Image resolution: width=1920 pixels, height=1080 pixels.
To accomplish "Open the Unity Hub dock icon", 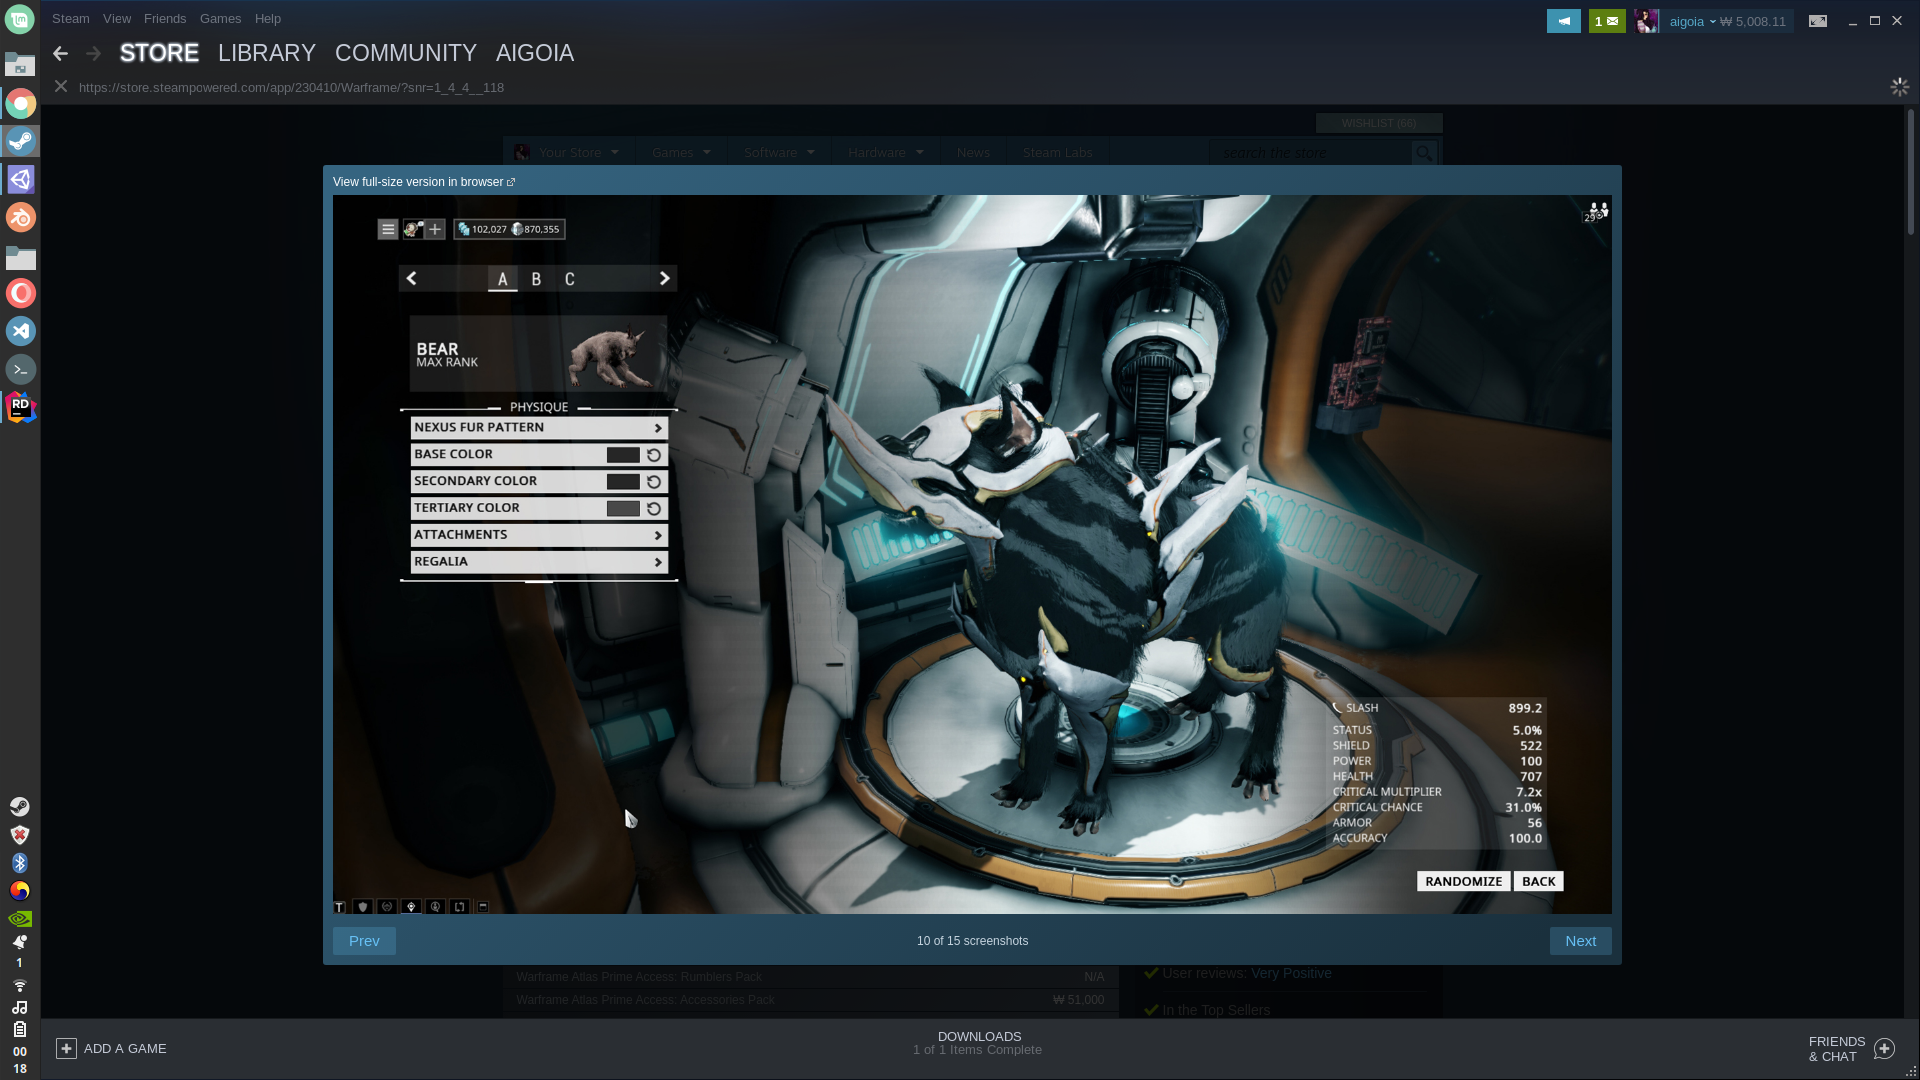I will [20, 179].
